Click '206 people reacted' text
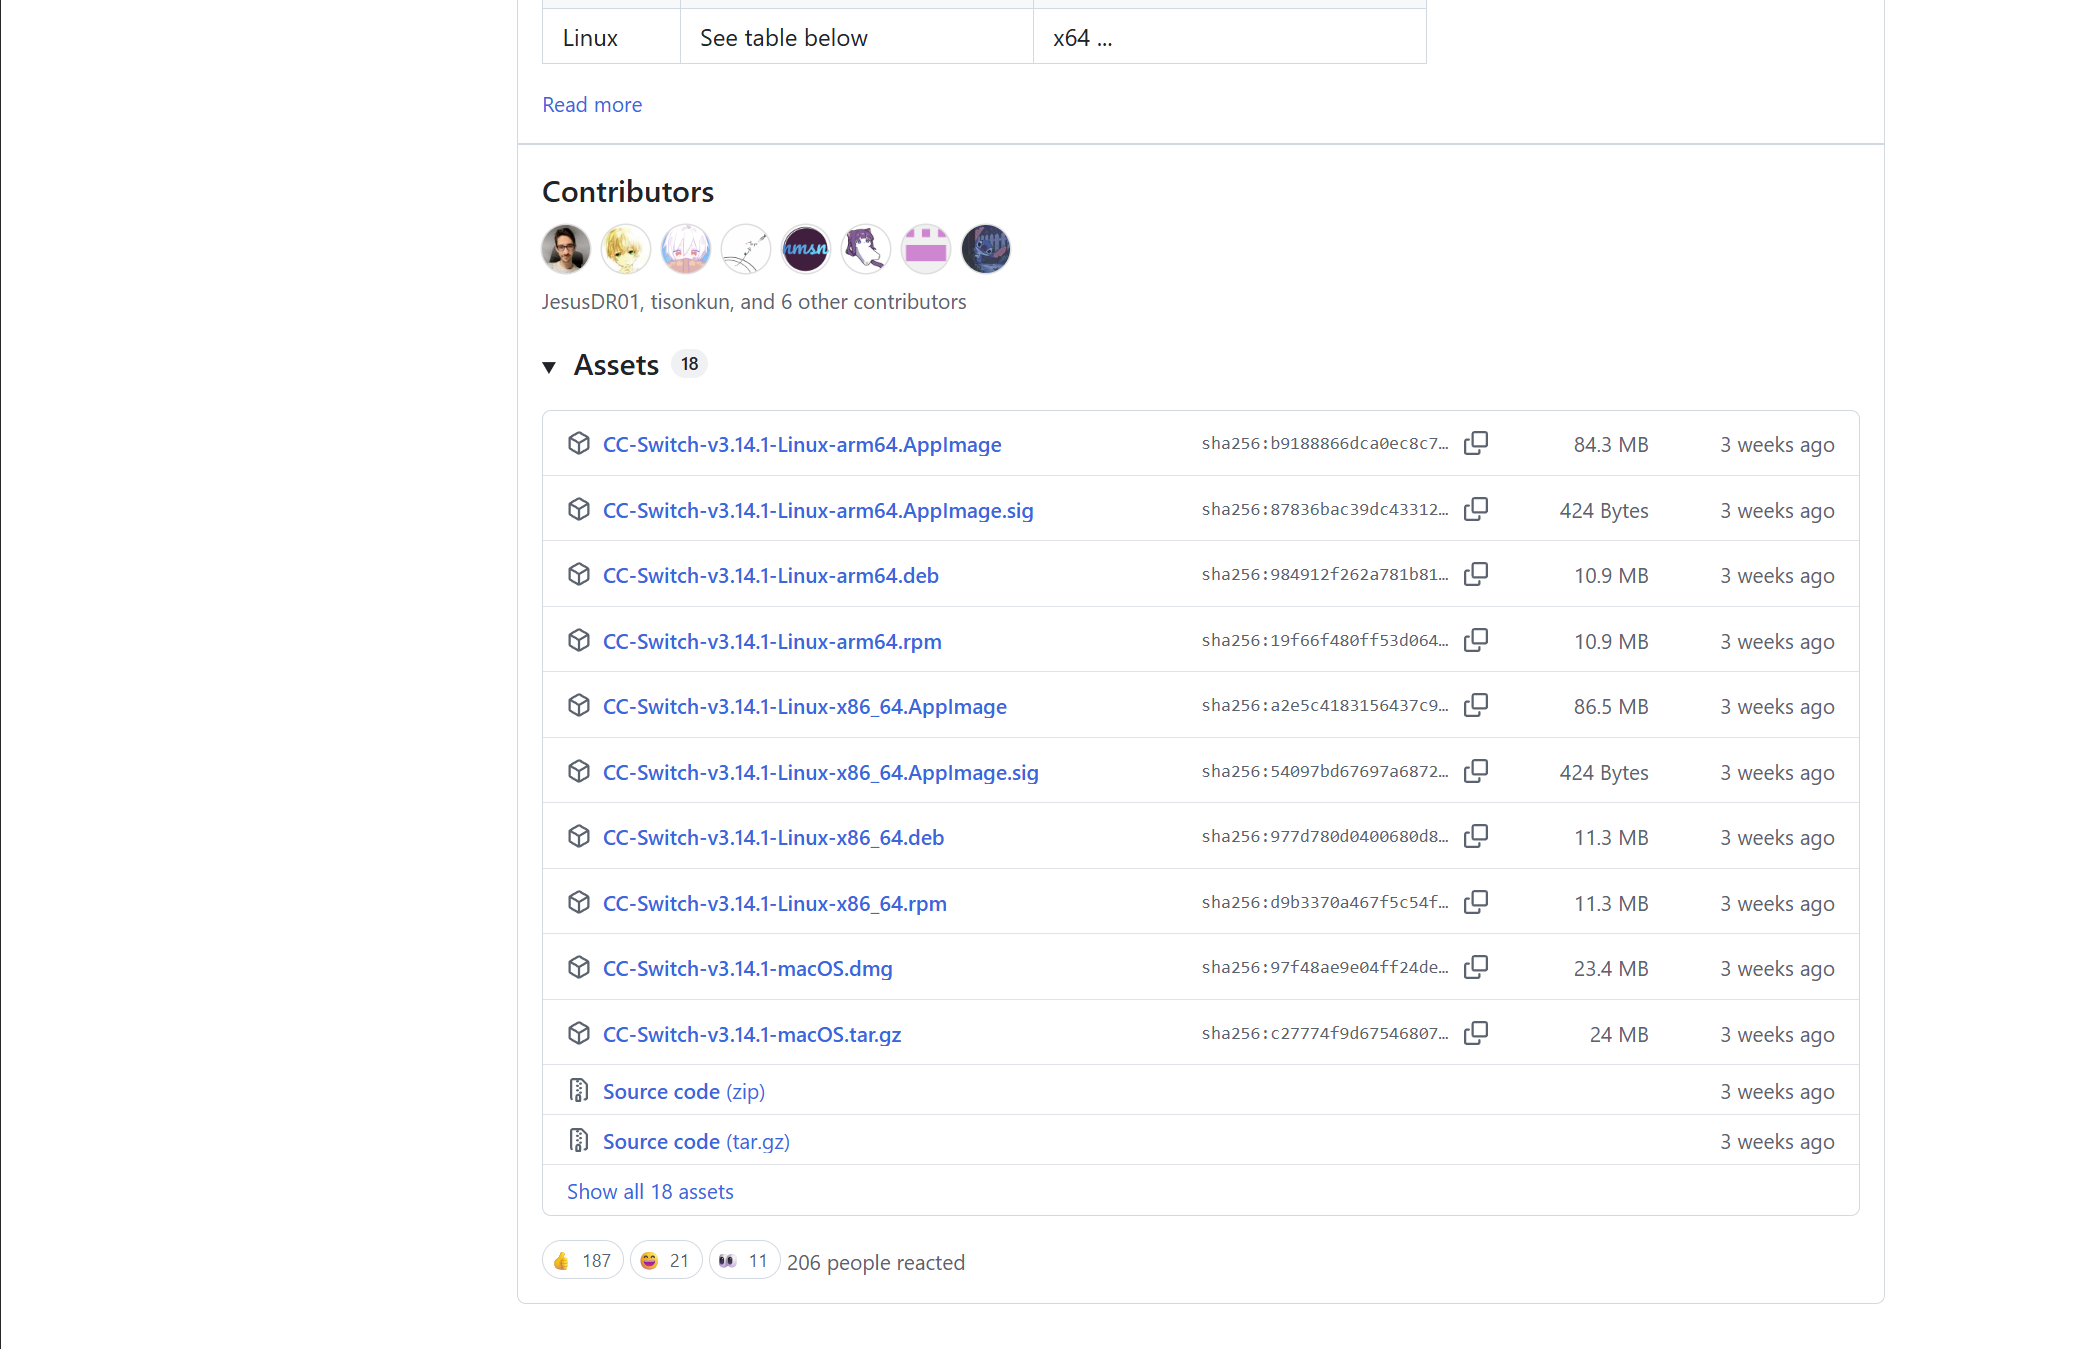Image resolution: width=2096 pixels, height=1349 pixels. click(x=876, y=1262)
